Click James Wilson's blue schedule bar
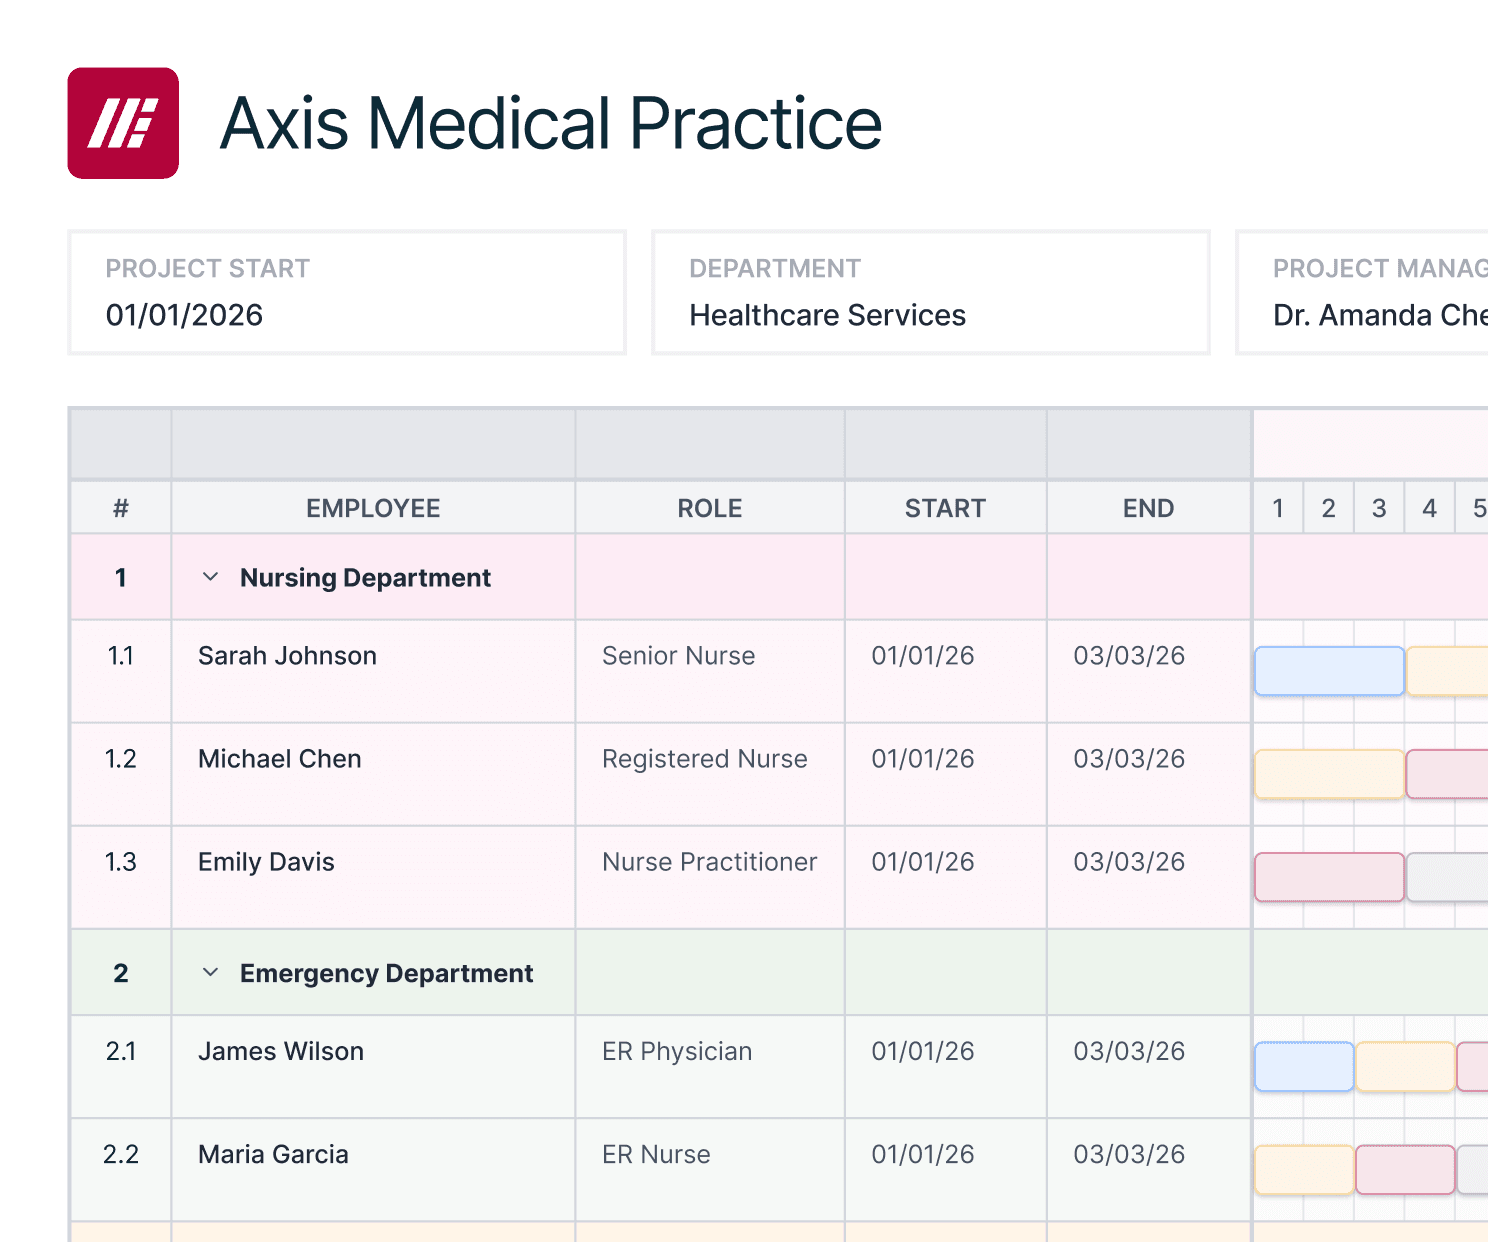The height and width of the screenshot is (1242, 1488). (x=1304, y=1066)
